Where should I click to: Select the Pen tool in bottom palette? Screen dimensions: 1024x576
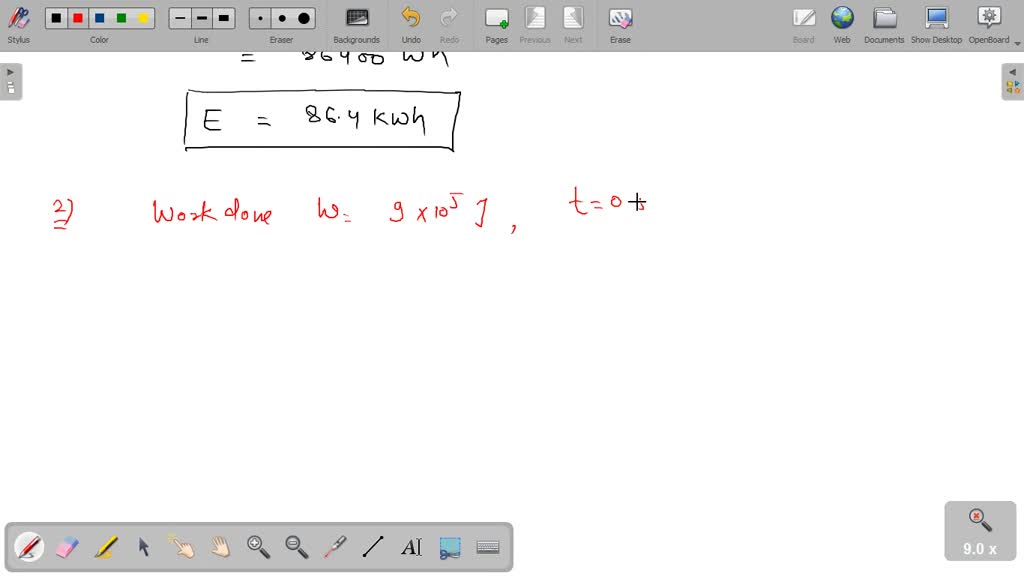tap(29, 547)
